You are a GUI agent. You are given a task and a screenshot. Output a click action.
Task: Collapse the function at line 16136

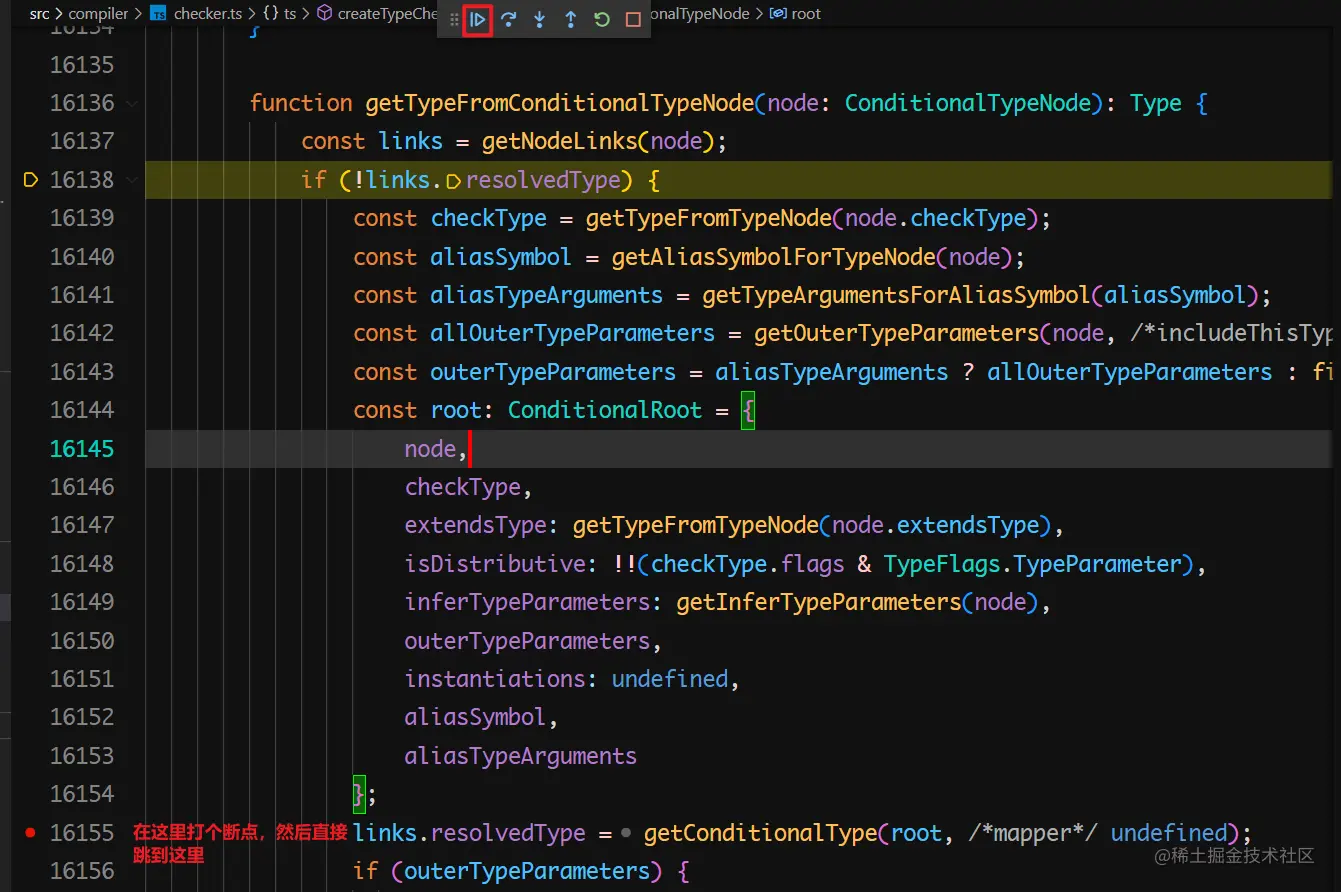pyautogui.click(x=133, y=103)
